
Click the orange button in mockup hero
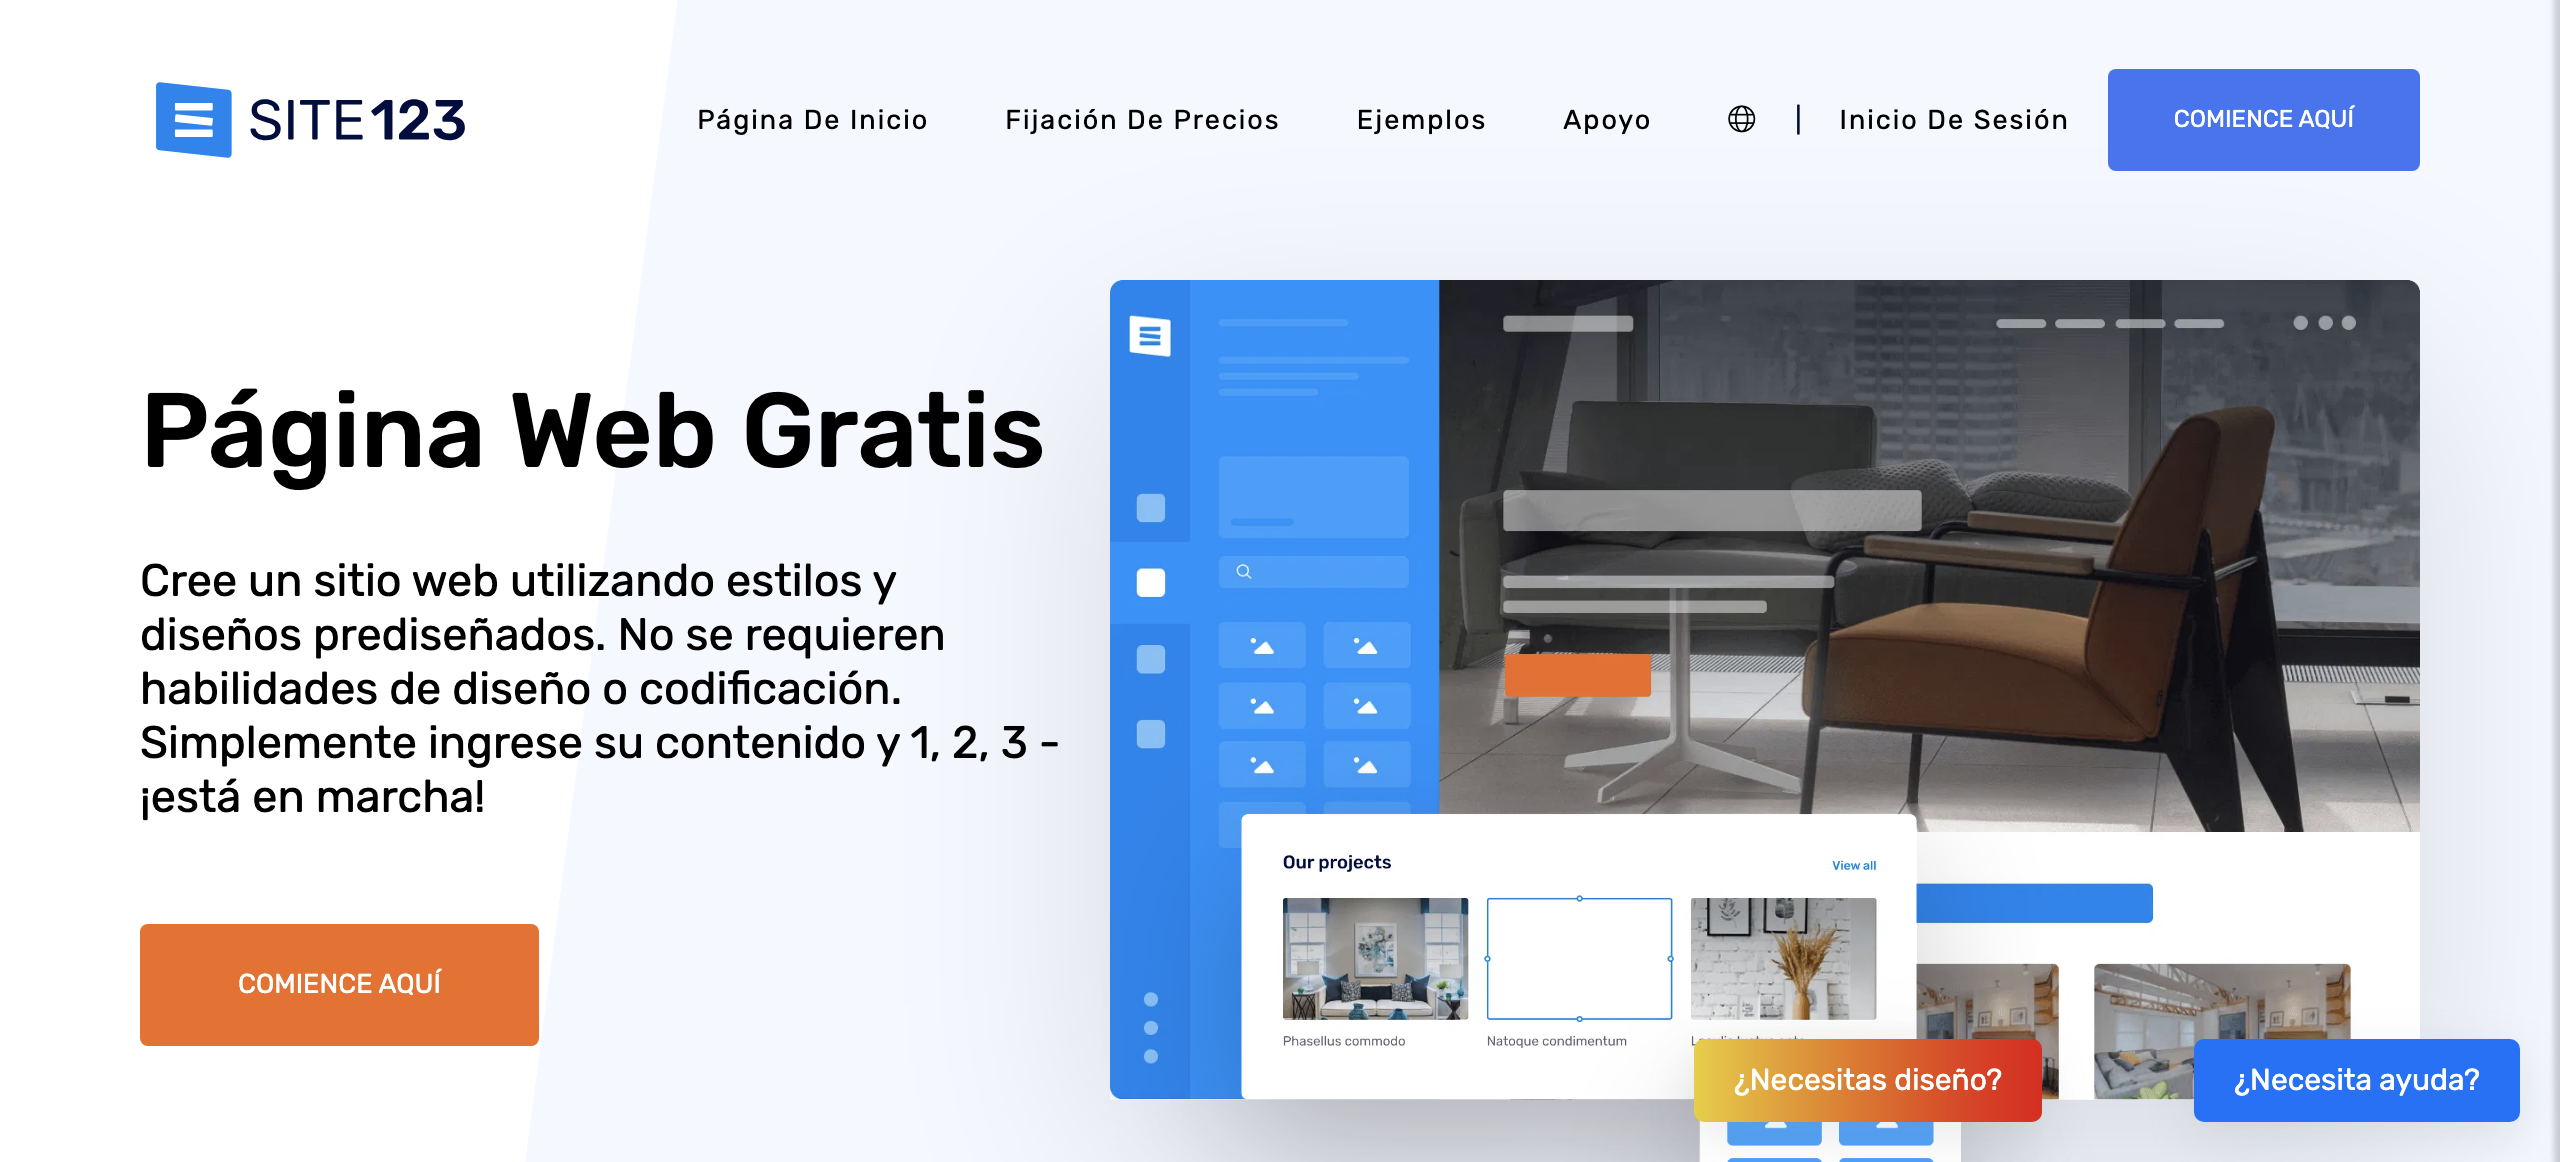click(x=1578, y=675)
